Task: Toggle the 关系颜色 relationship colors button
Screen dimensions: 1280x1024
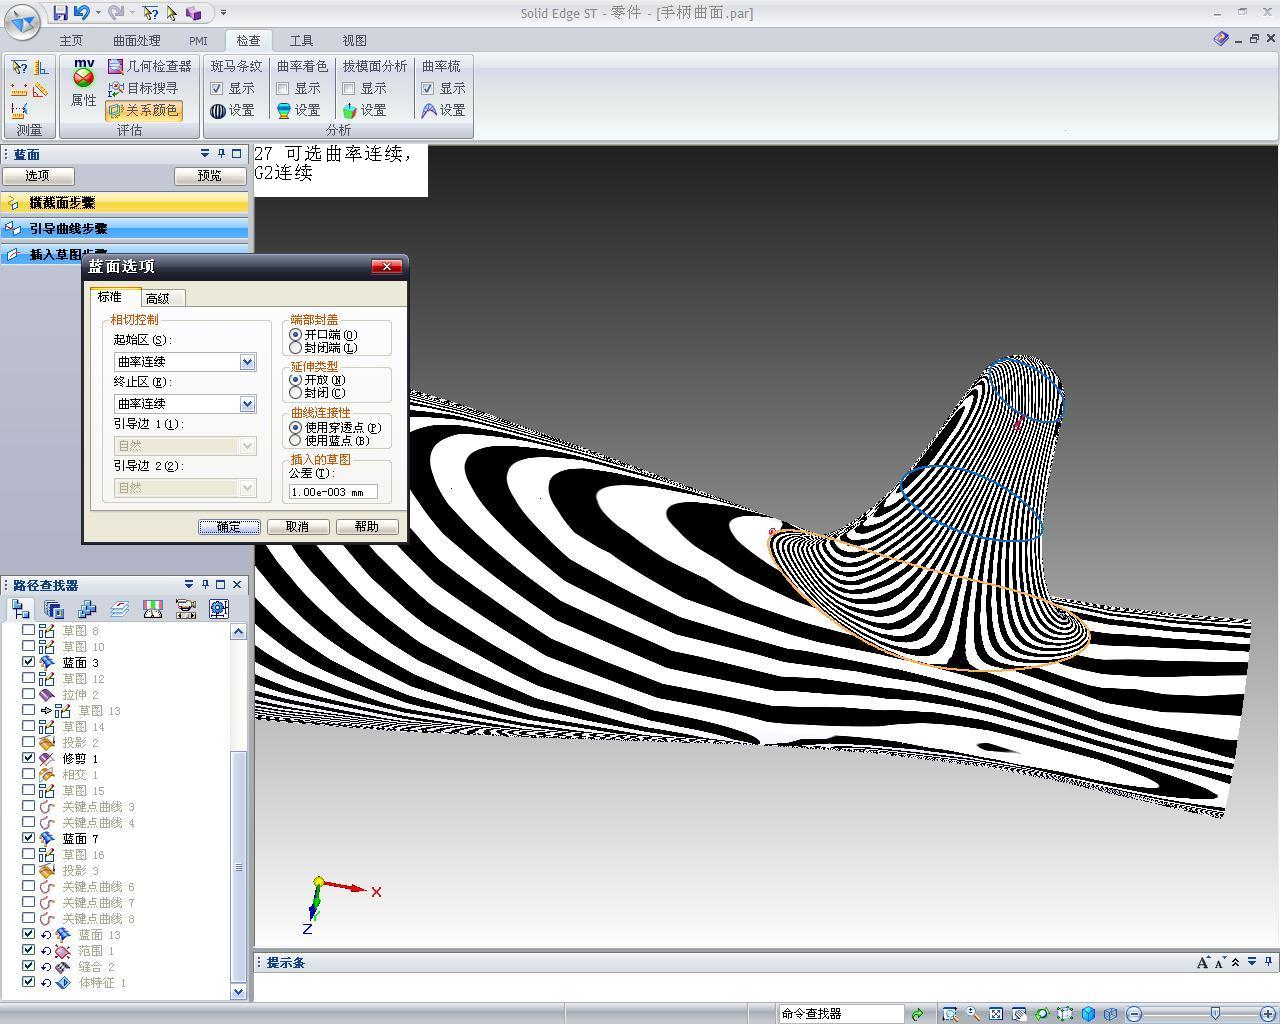Action: [143, 110]
